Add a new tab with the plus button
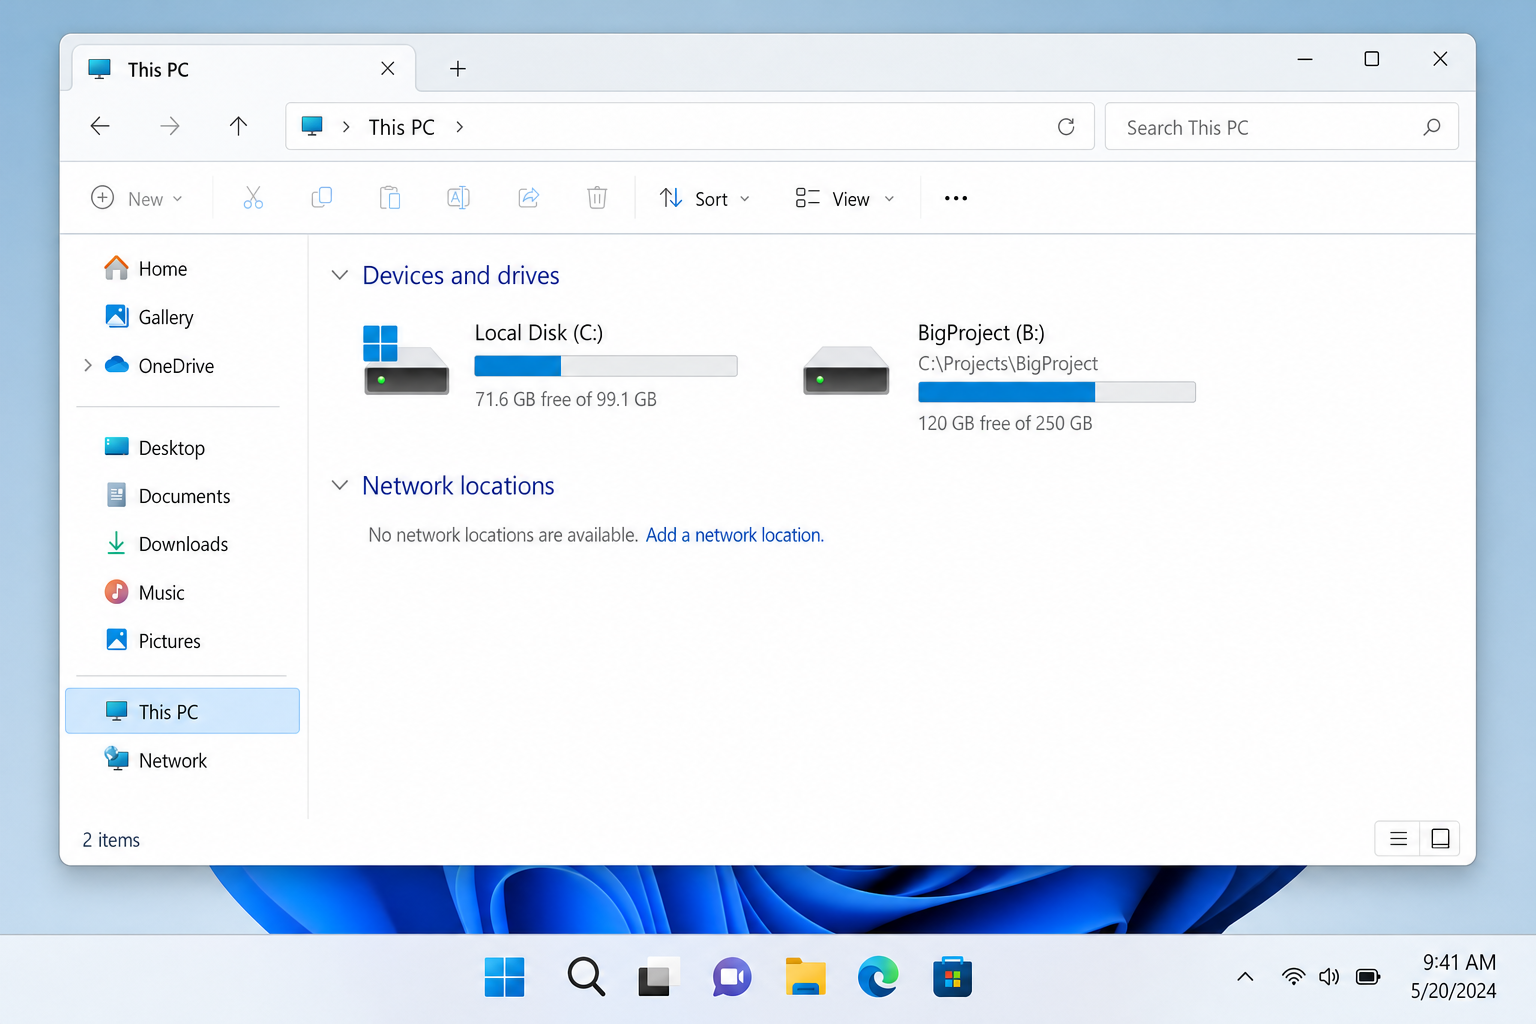 point(457,68)
